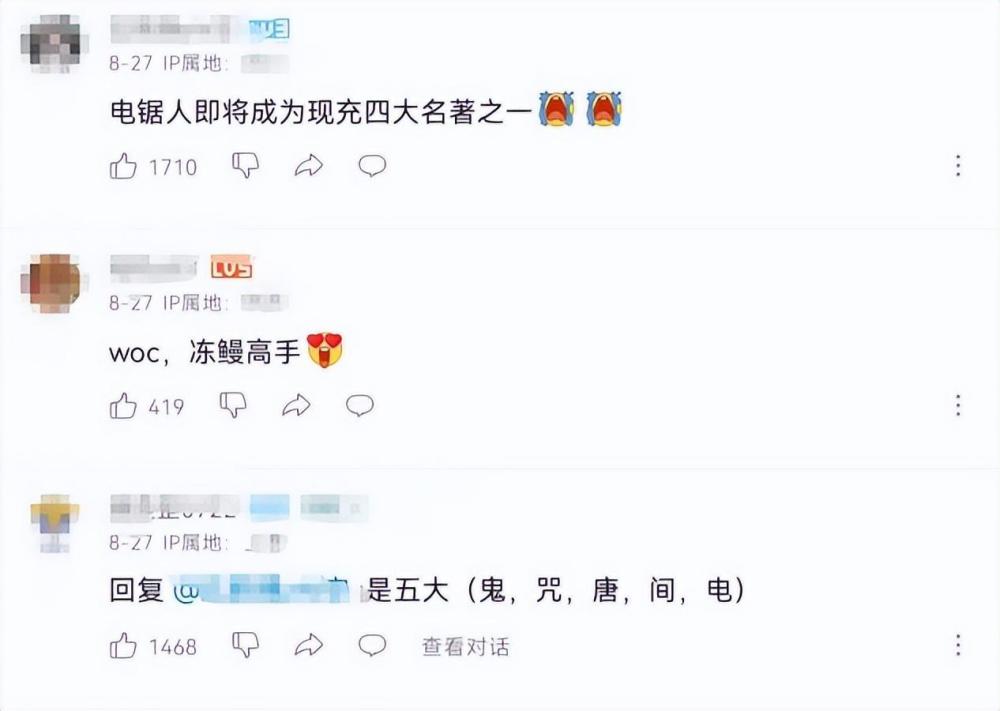Viewport: 1000px width, 711px height.
Task: Share the 是五大 reply comment
Action: [x=309, y=645]
